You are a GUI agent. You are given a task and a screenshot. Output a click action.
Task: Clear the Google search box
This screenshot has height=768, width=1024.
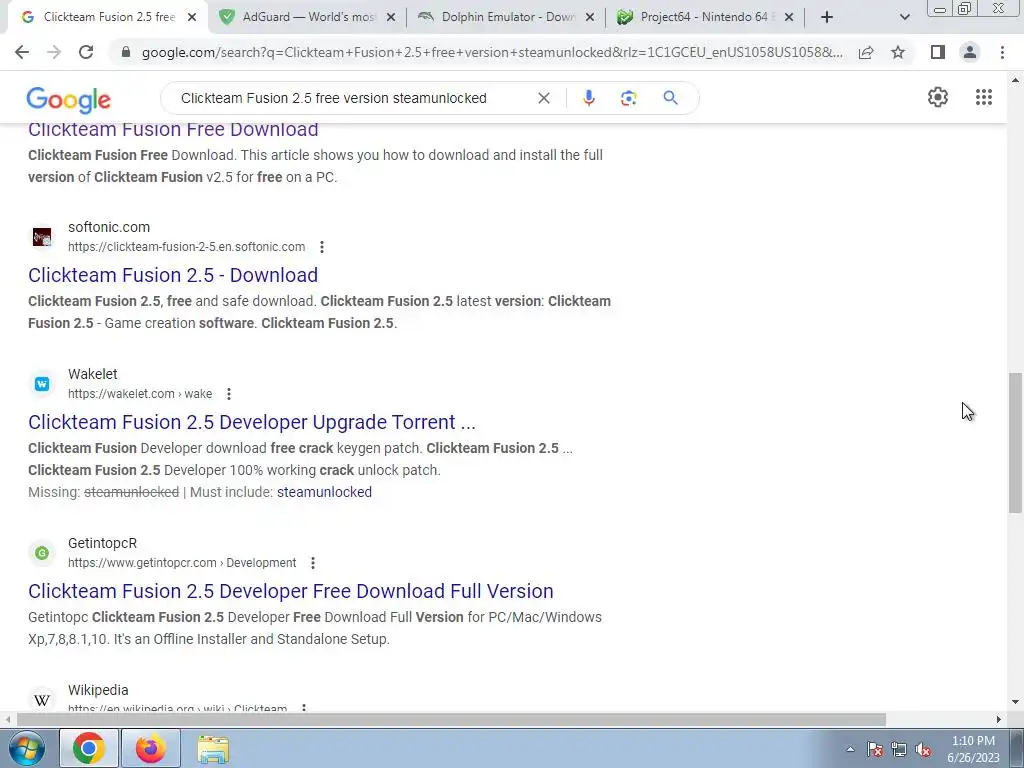pyautogui.click(x=543, y=98)
